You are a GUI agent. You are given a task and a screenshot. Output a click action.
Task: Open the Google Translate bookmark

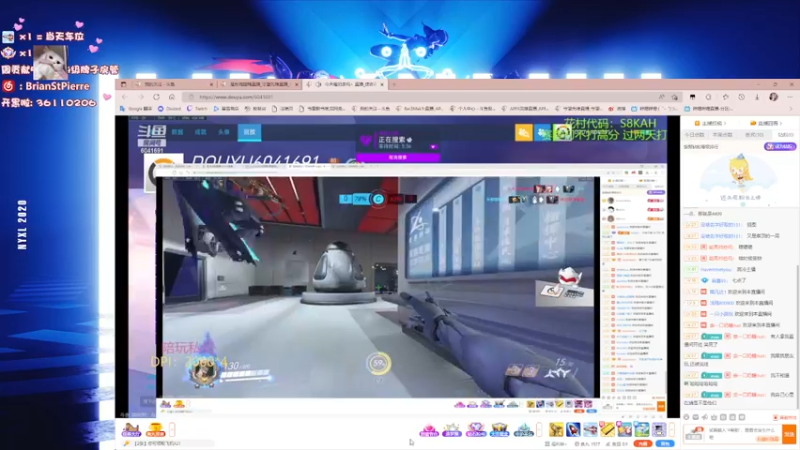136,109
